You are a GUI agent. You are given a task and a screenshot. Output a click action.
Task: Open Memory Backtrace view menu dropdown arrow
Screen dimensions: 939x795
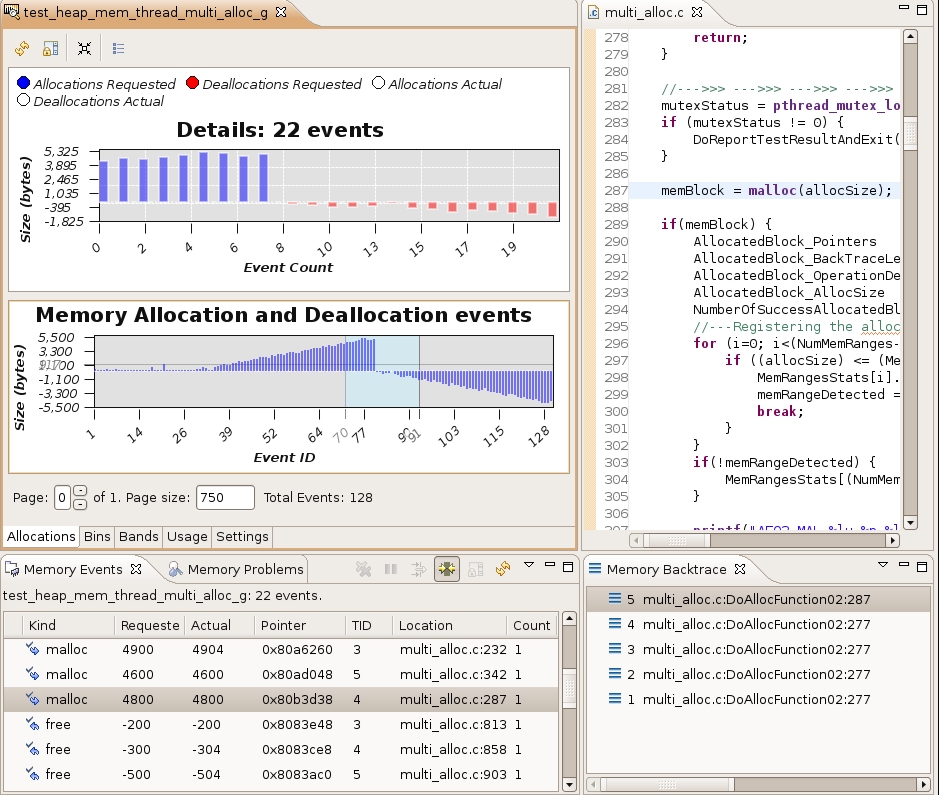883,566
